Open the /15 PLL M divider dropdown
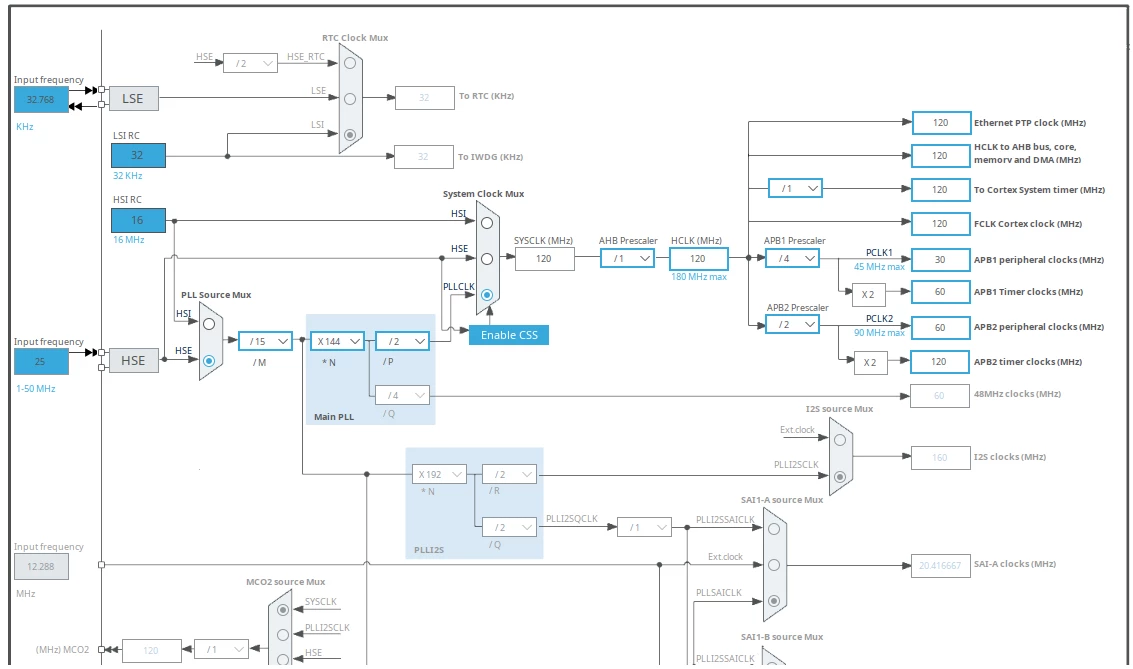 pyautogui.click(x=265, y=341)
